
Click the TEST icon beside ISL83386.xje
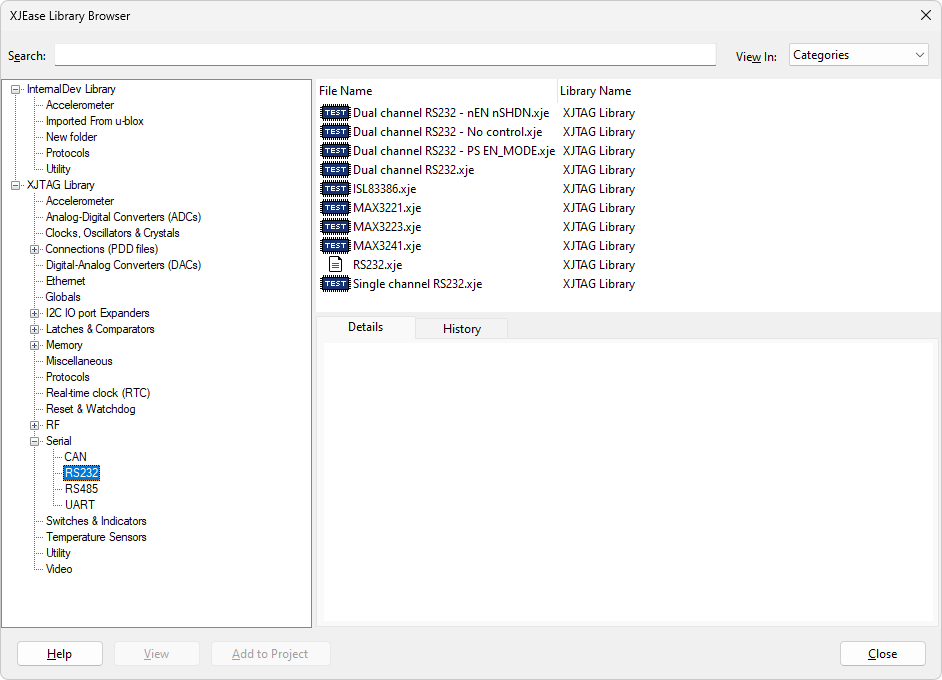(x=335, y=189)
